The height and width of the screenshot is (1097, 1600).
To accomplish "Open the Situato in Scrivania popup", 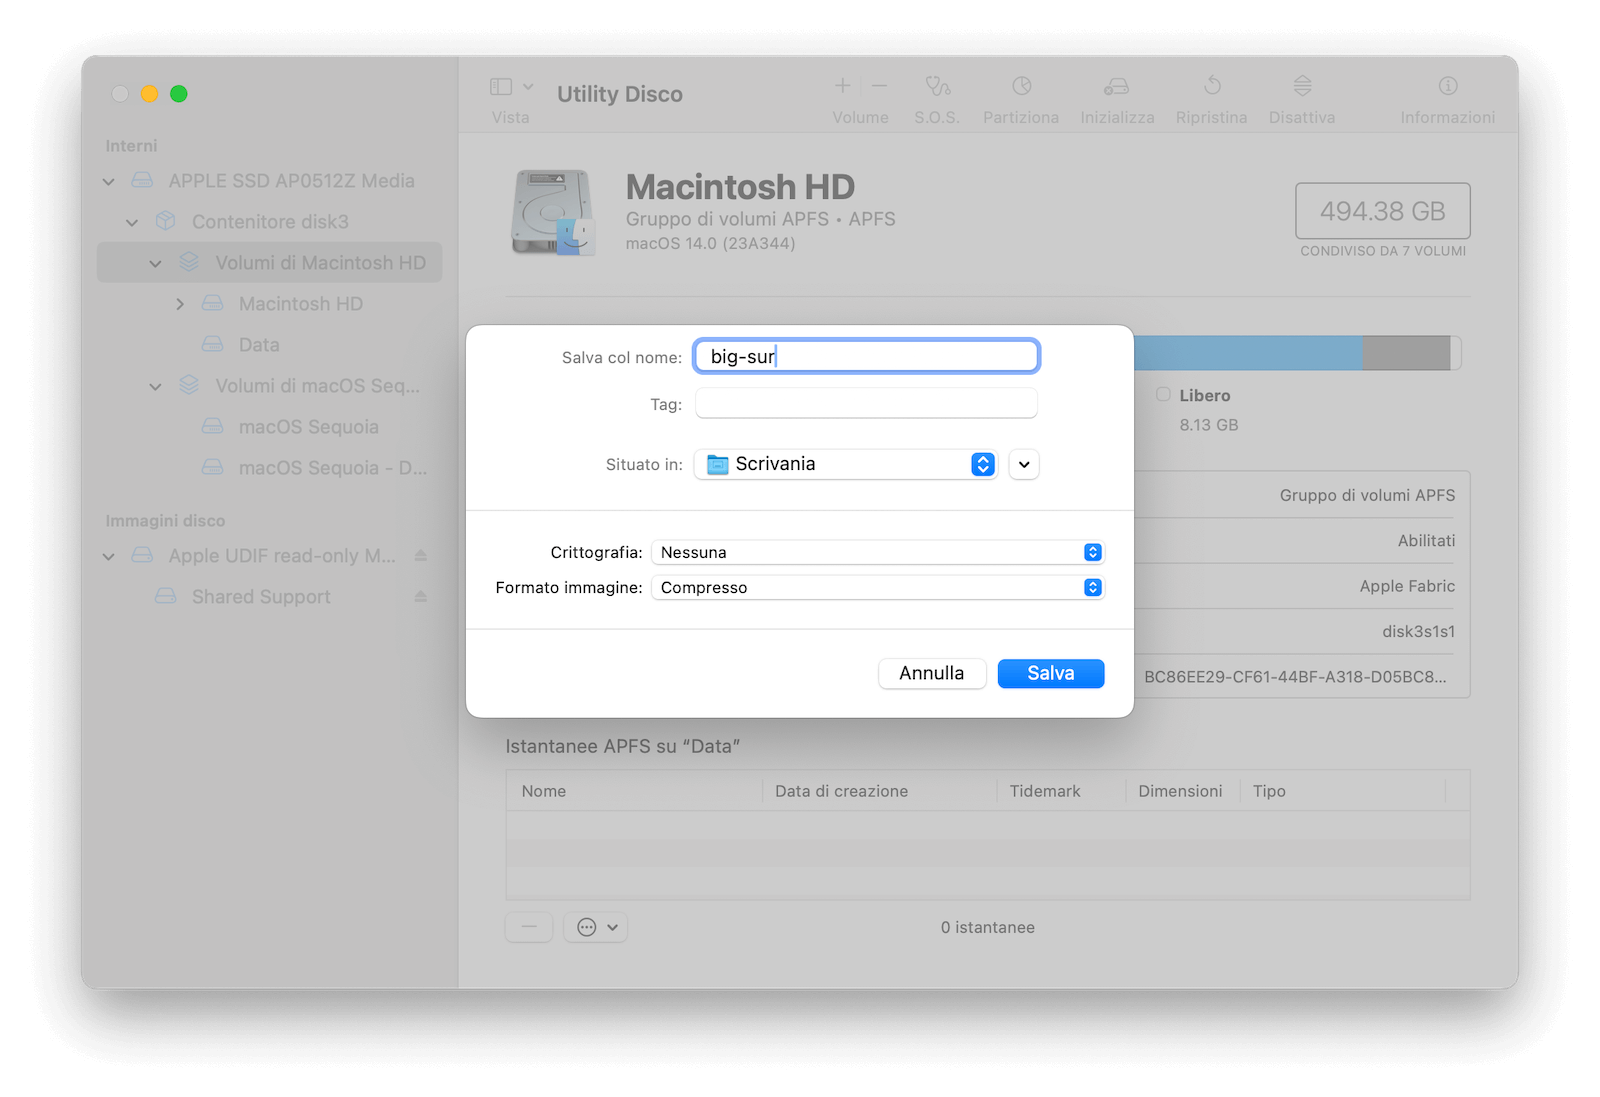I will coord(846,464).
